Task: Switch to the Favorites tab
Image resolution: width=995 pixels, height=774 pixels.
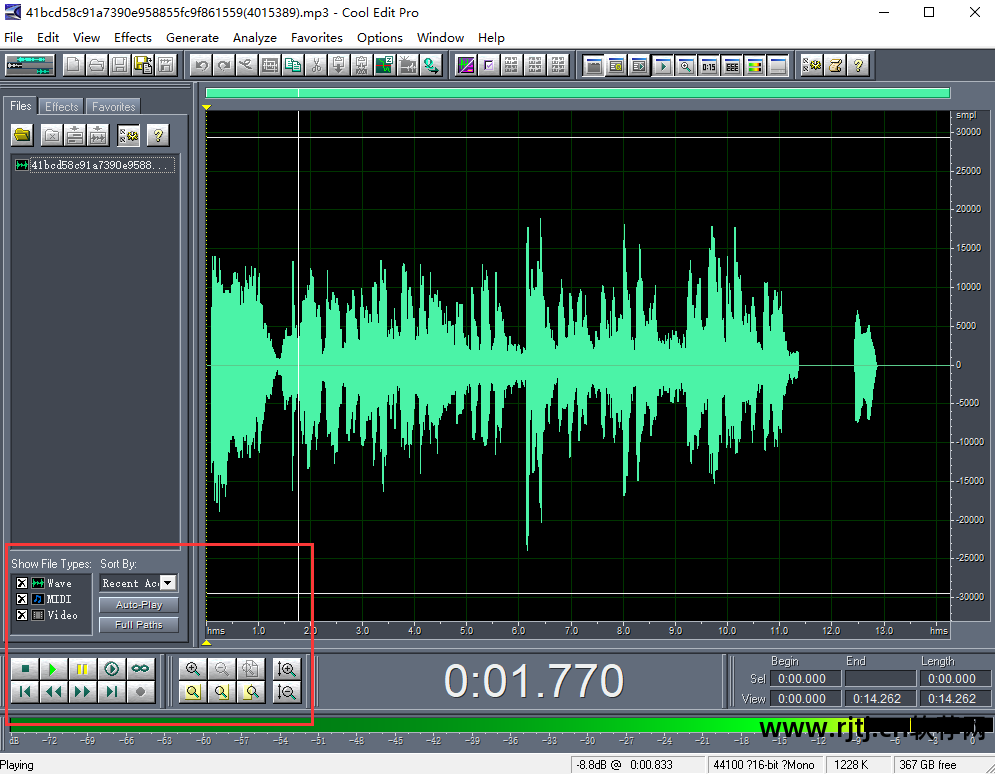Action: coord(114,107)
